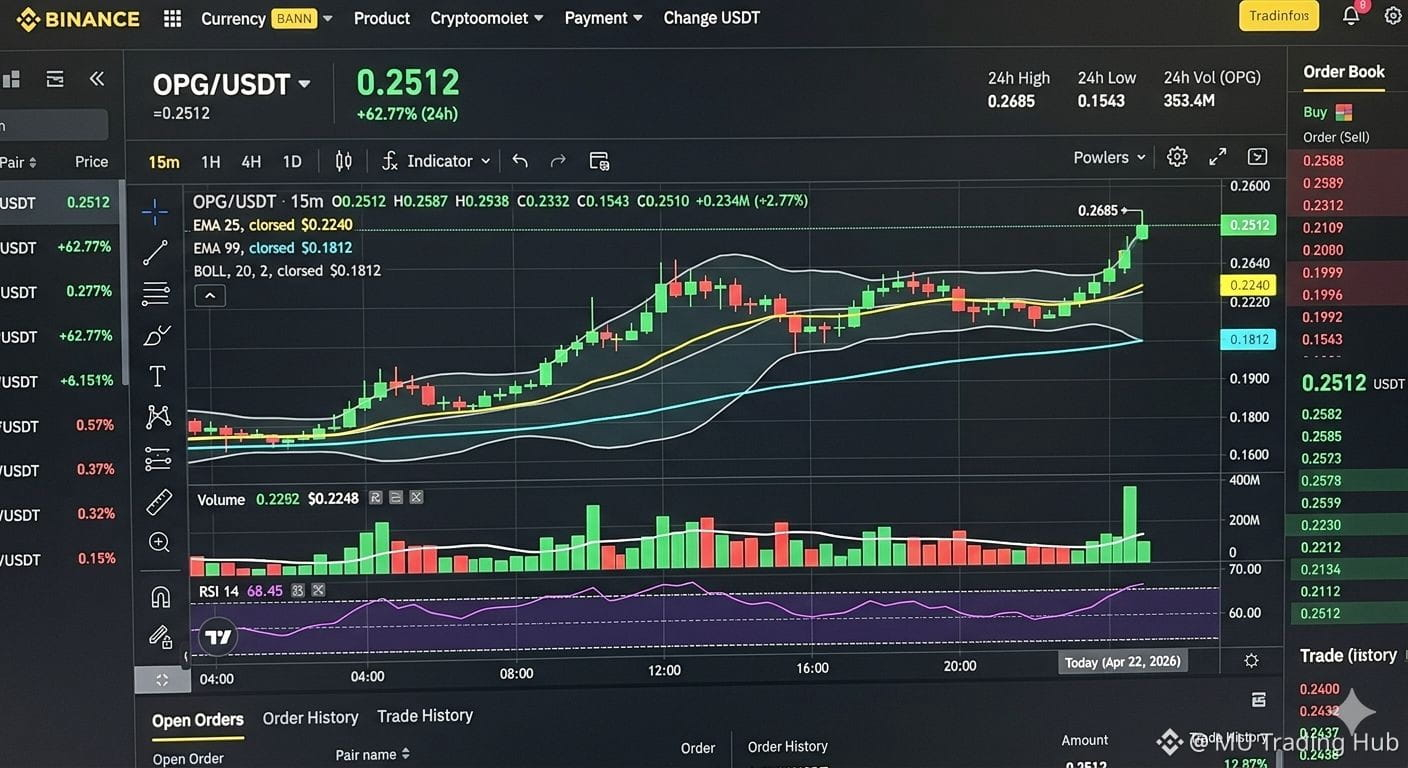The image size is (1408, 768).
Task: Open the Change USDT menu item
Action: tap(712, 18)
